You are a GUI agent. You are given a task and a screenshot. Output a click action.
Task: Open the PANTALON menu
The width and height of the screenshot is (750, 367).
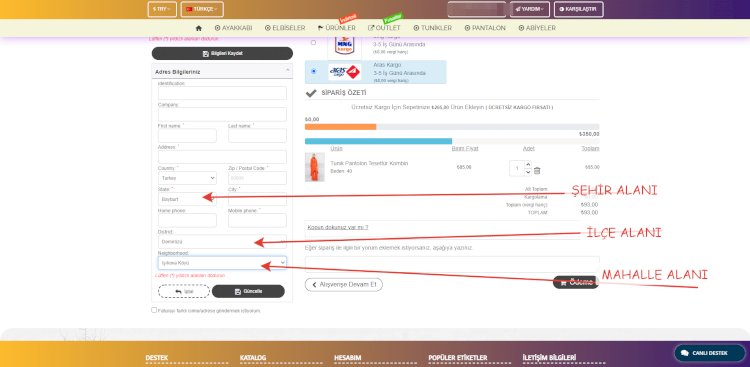[485, 28]
